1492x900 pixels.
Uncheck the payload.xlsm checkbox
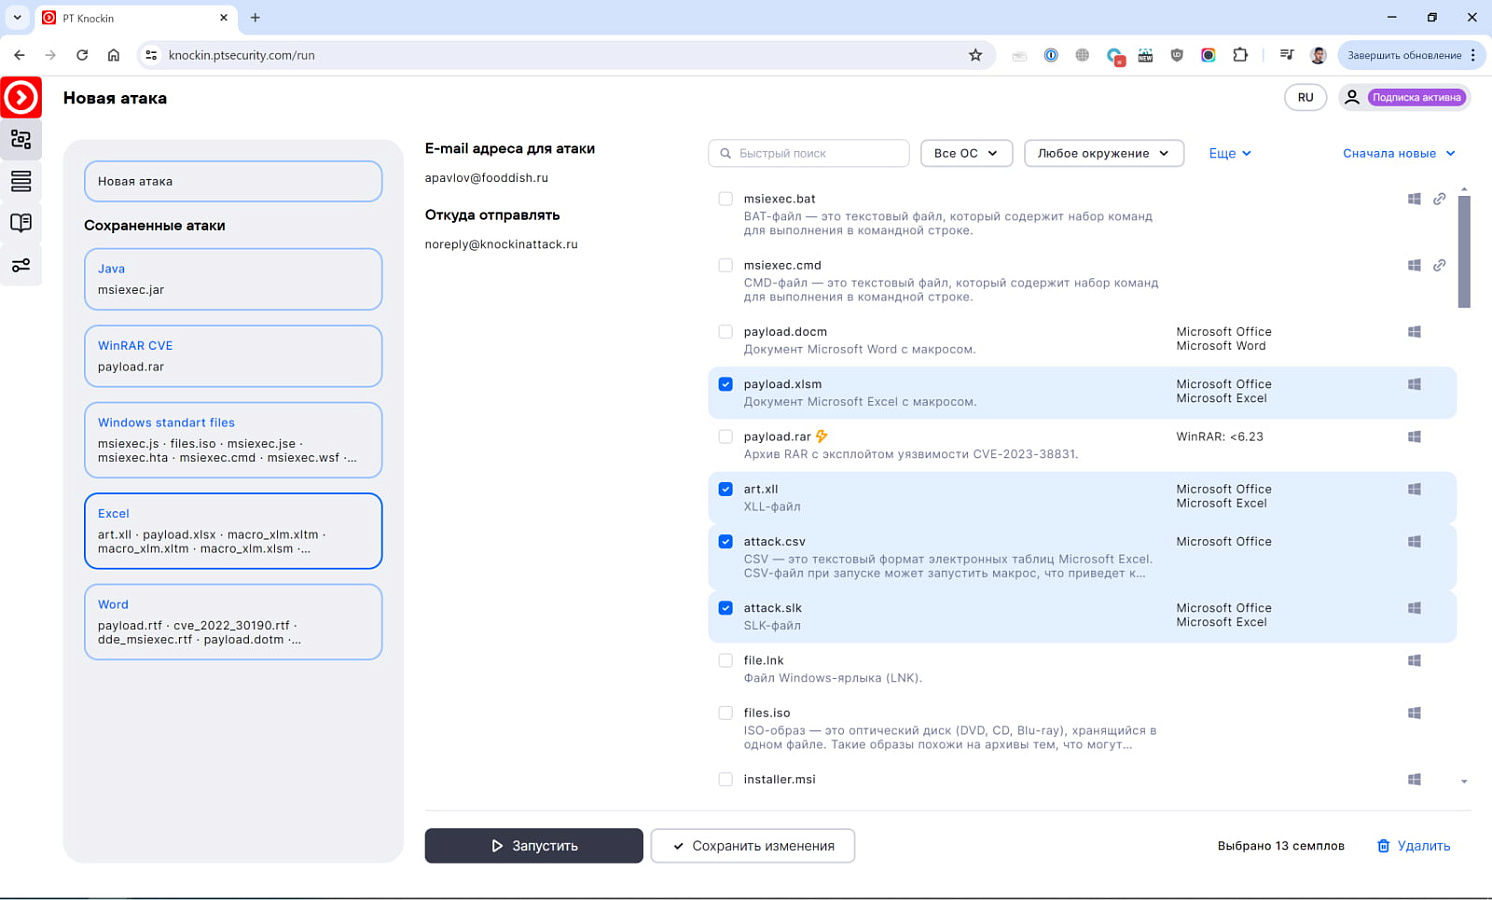click(725, 384)
